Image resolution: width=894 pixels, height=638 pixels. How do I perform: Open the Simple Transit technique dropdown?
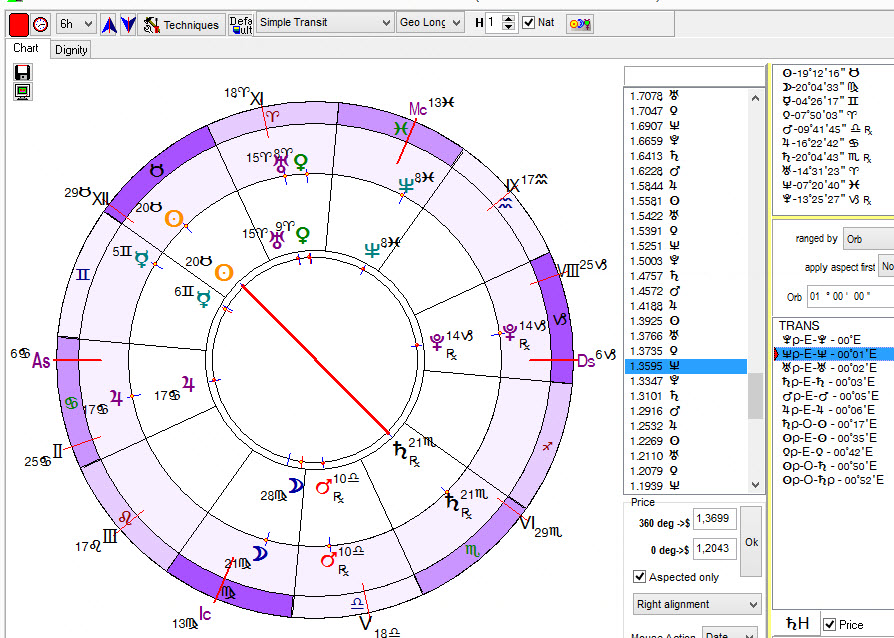coord(324,23)
